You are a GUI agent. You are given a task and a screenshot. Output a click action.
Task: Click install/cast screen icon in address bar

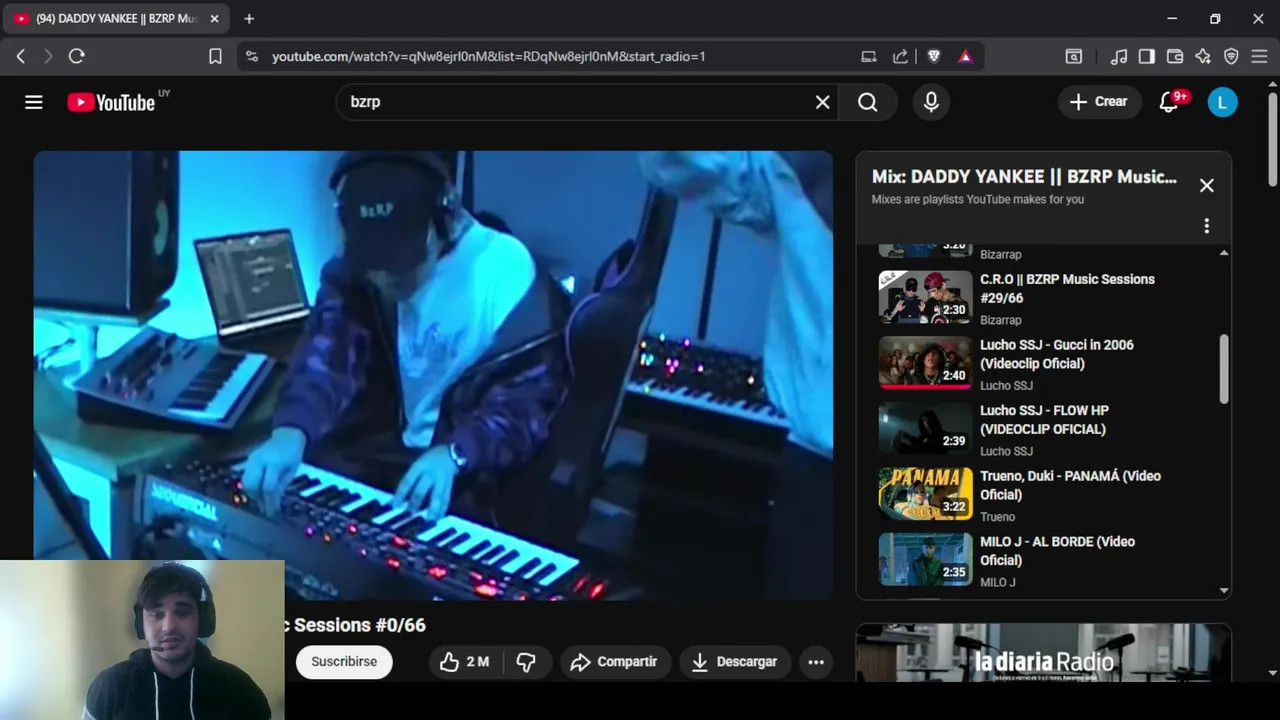click(x=869, y=57)
